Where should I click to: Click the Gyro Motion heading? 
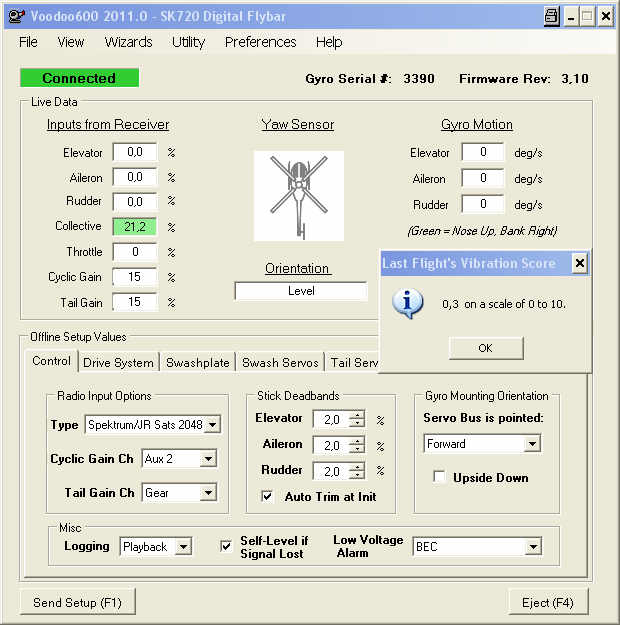click(x=477, y=124)
